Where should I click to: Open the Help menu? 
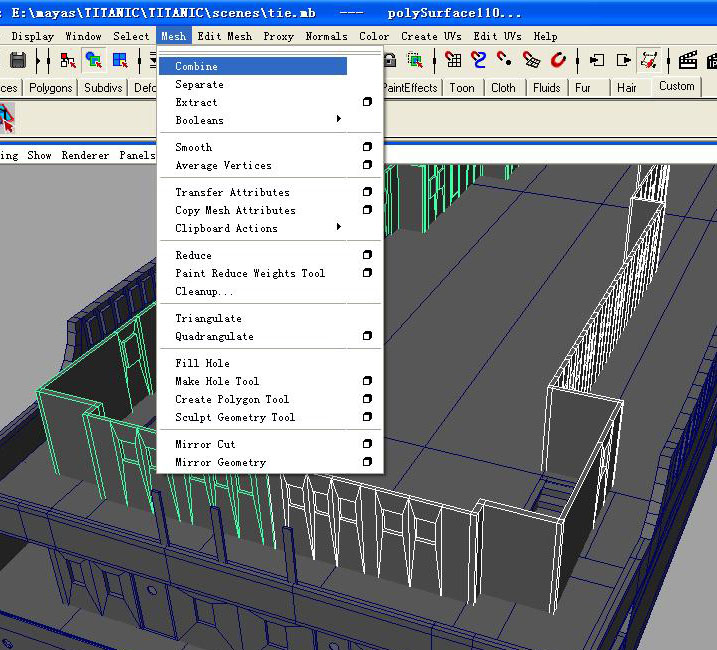point(545,36)
